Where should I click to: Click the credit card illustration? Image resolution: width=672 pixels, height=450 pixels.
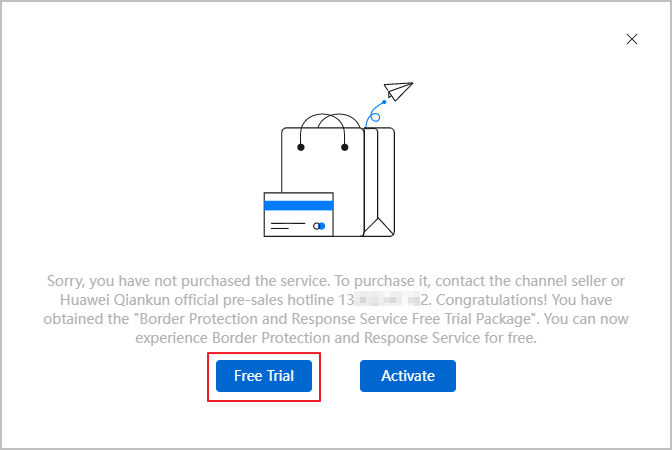pyautogui.click(x=299, y=214)
